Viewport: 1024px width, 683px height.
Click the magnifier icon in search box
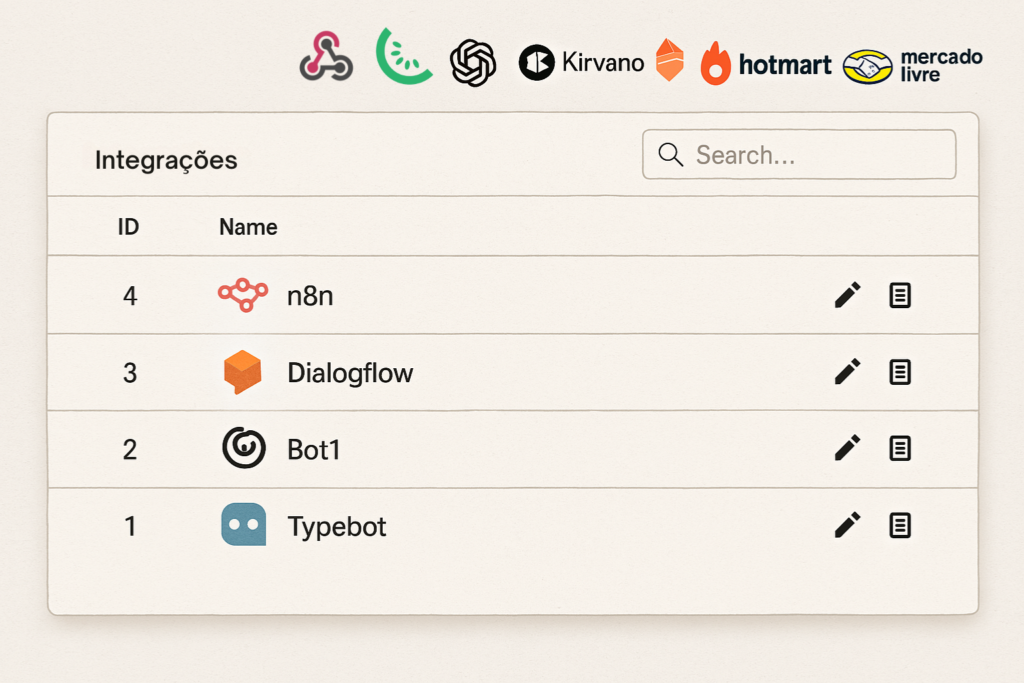[x=671, y=155]
